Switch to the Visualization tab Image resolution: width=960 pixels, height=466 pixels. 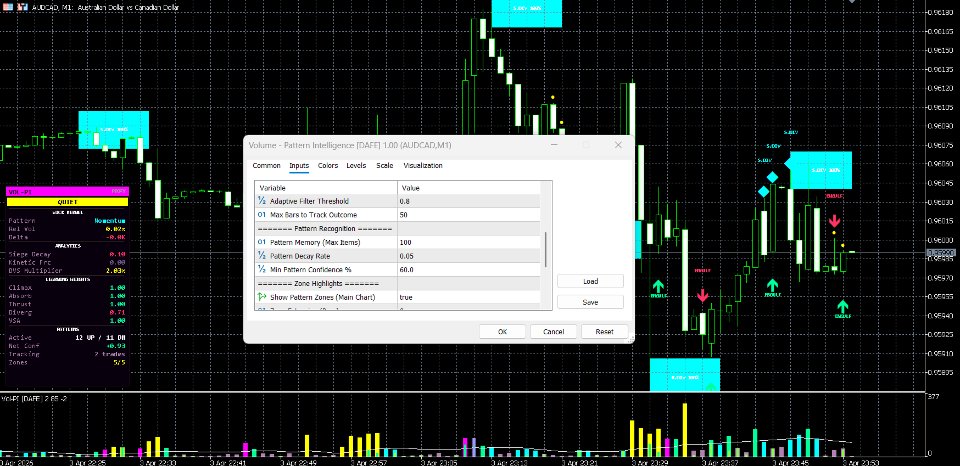(422, 165)
